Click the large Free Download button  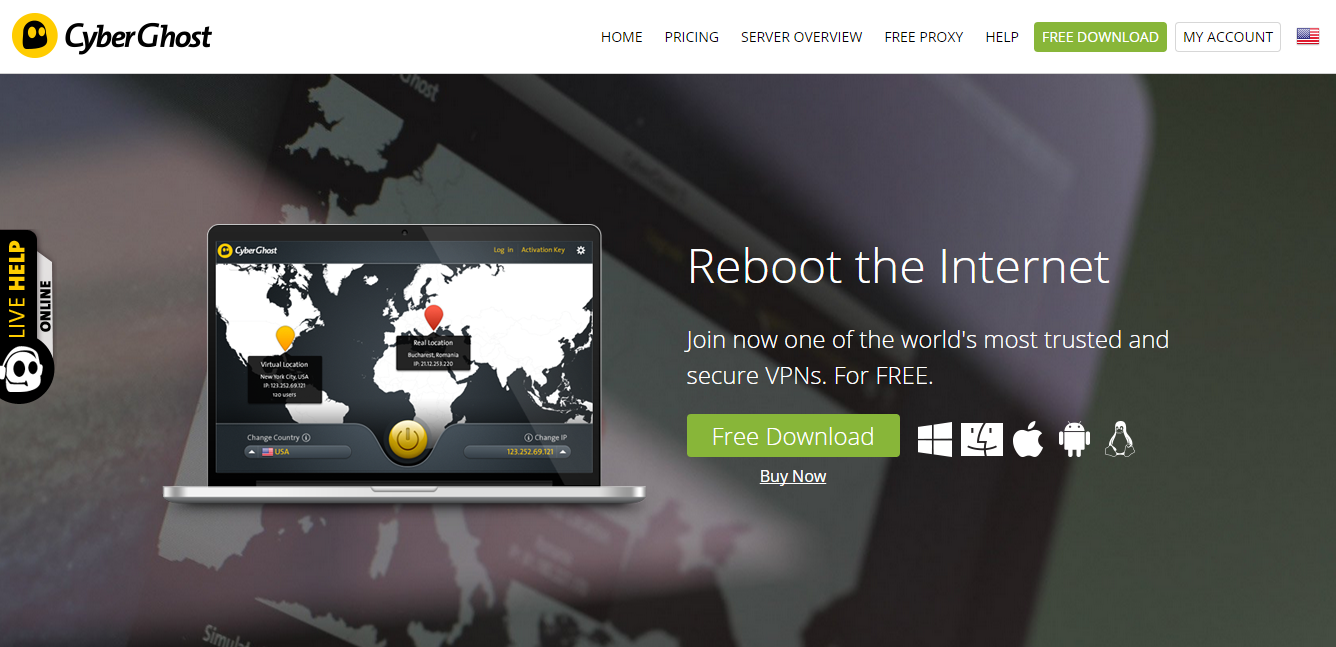pos(793,436)
